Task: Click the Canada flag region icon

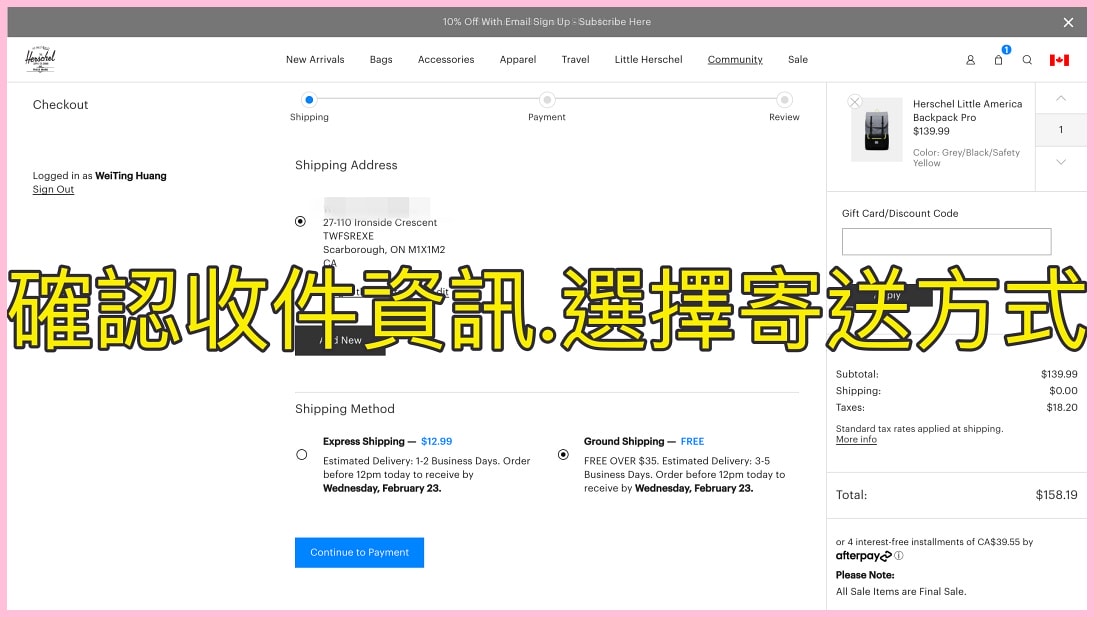Action: tap(1059, 60)
